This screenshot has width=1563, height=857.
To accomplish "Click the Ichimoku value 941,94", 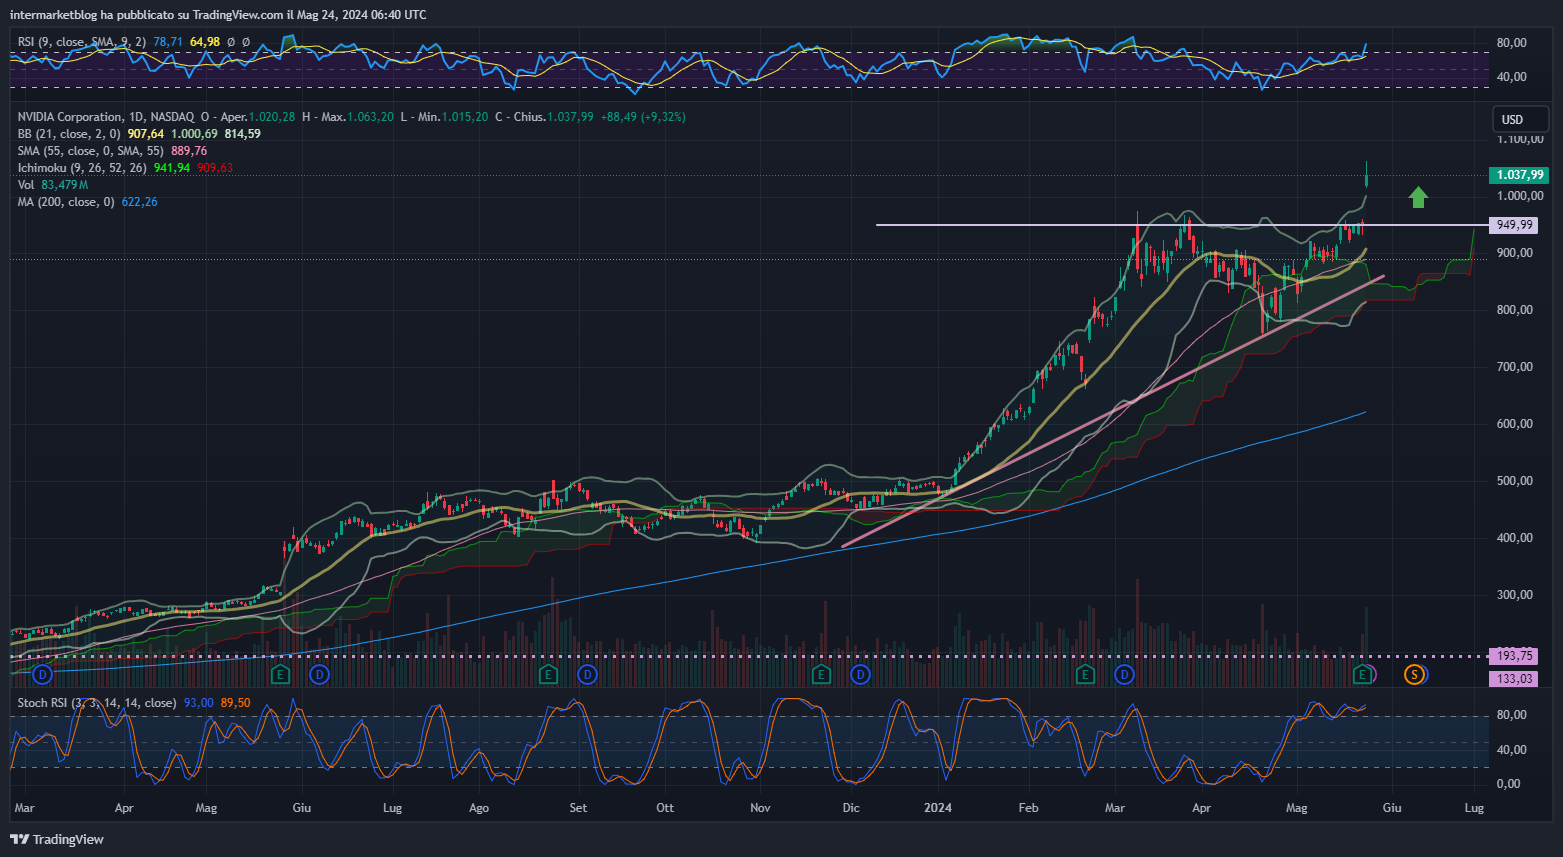I will click(x=172, y=168).
